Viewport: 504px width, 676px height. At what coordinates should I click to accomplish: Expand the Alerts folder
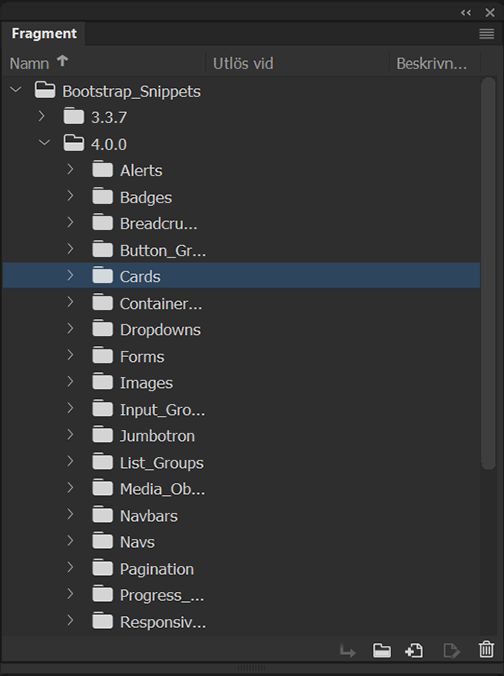70,169
